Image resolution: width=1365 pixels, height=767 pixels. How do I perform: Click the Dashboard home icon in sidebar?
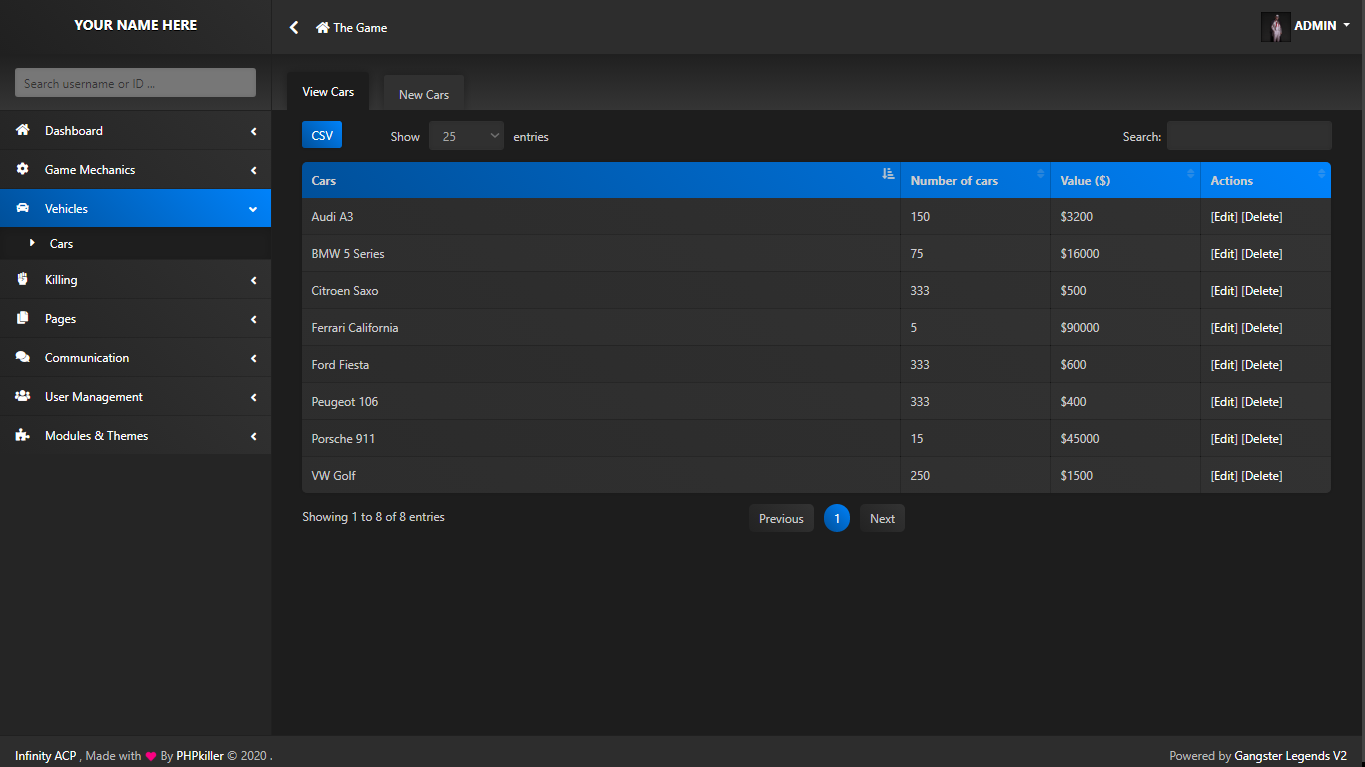22,131
